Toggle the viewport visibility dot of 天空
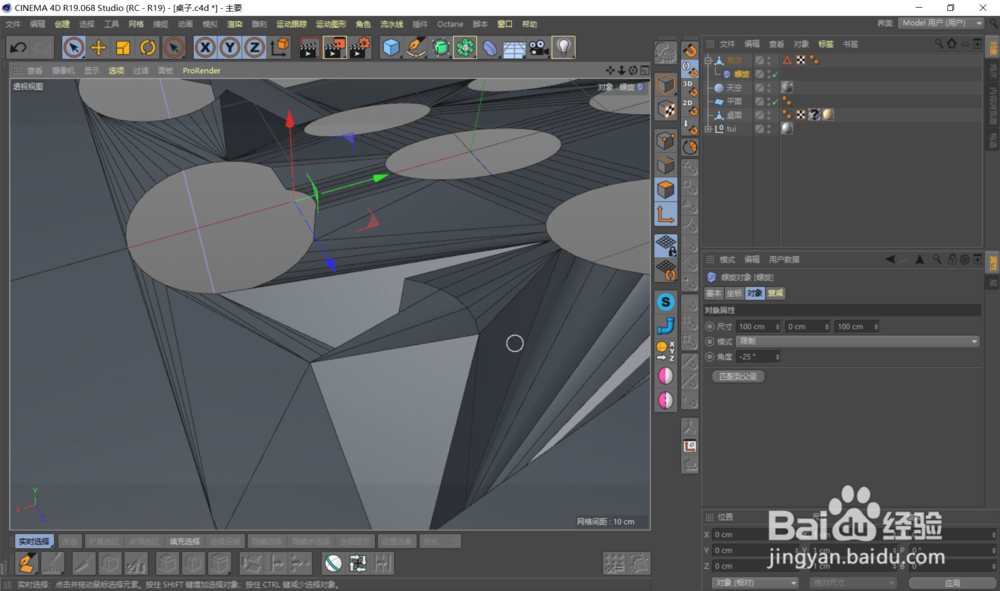This screenshot has height=591, width=1000. (x=768, y=86)
